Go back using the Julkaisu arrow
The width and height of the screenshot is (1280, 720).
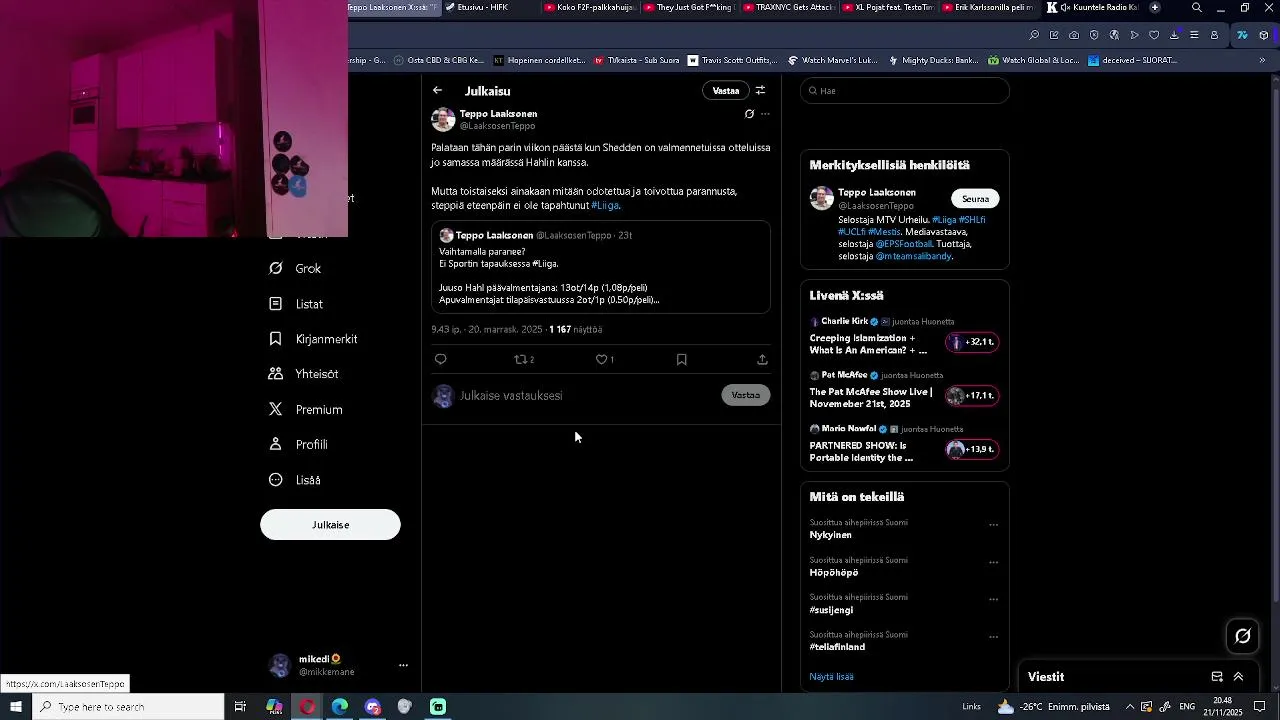(437, 90)
